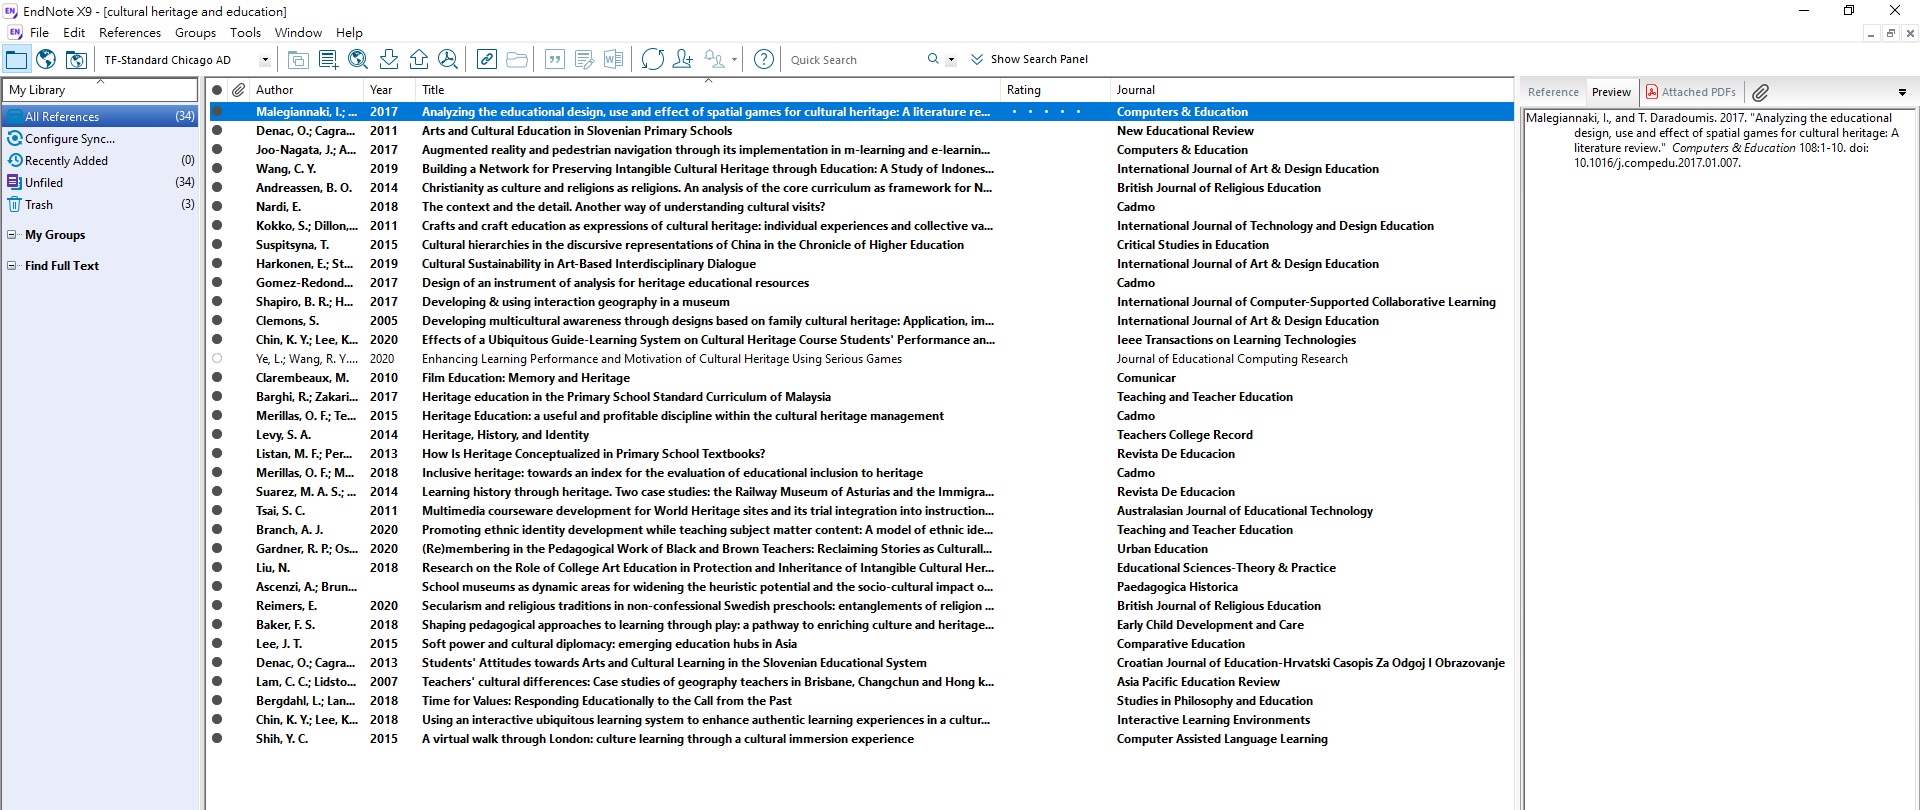Toggle read status dot for Nardi, E. row
This screenshot has width=1920, height=810.
[x=217, y=207]
